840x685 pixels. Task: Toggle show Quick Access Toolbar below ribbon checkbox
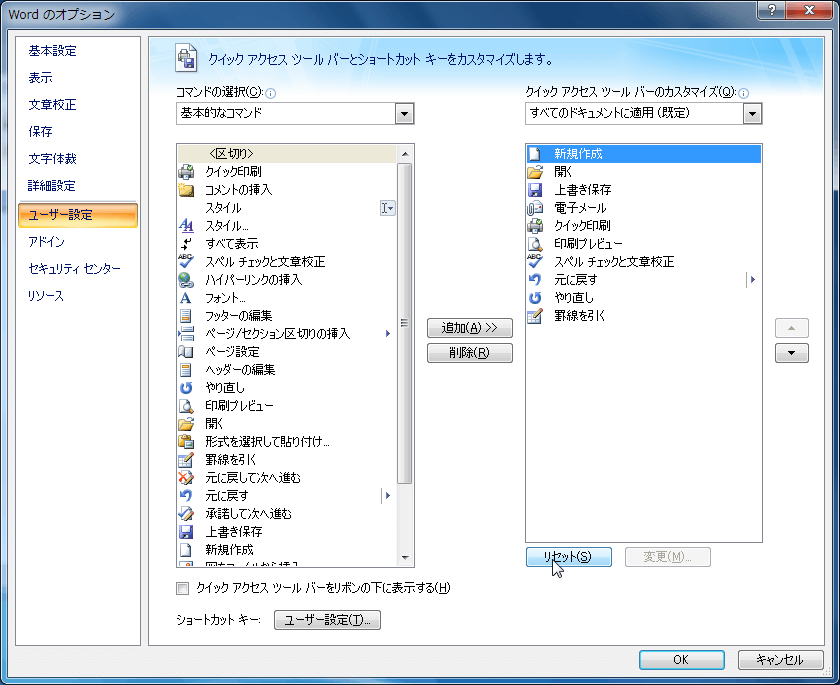[183, 589]
